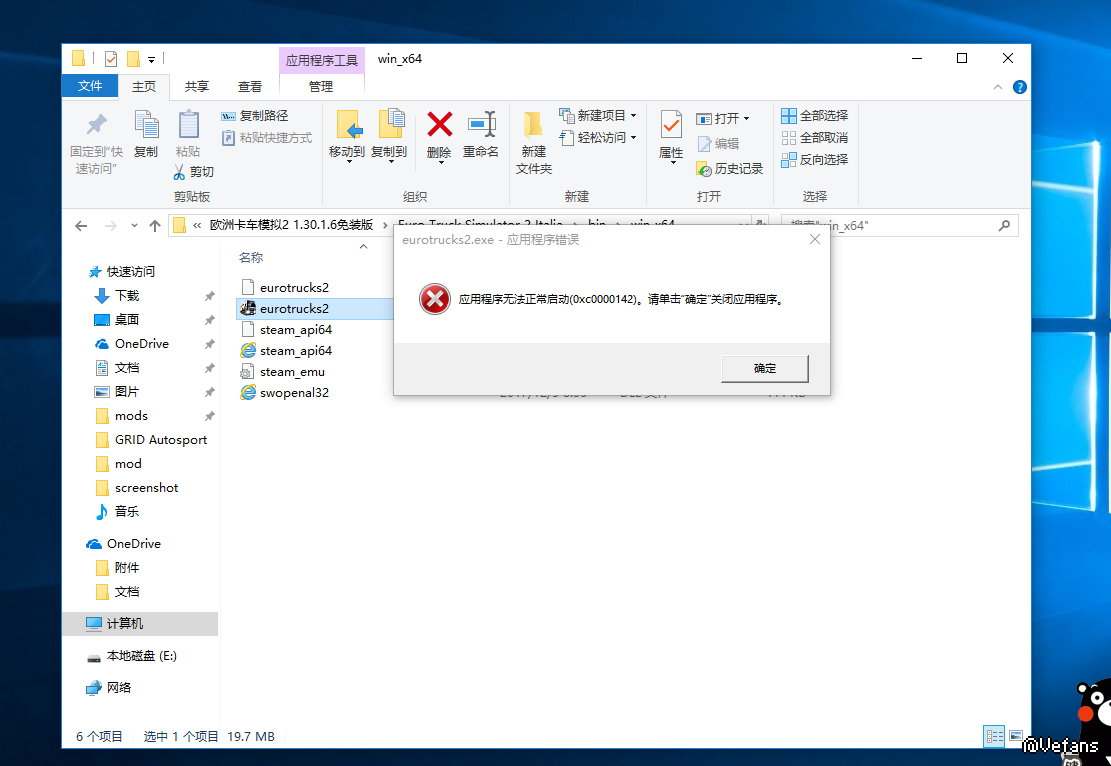This screenshot has height=766, width=1111.
Task: Click 粘贴快捷方式 in the clipboard group
Action: click(267, 137)
